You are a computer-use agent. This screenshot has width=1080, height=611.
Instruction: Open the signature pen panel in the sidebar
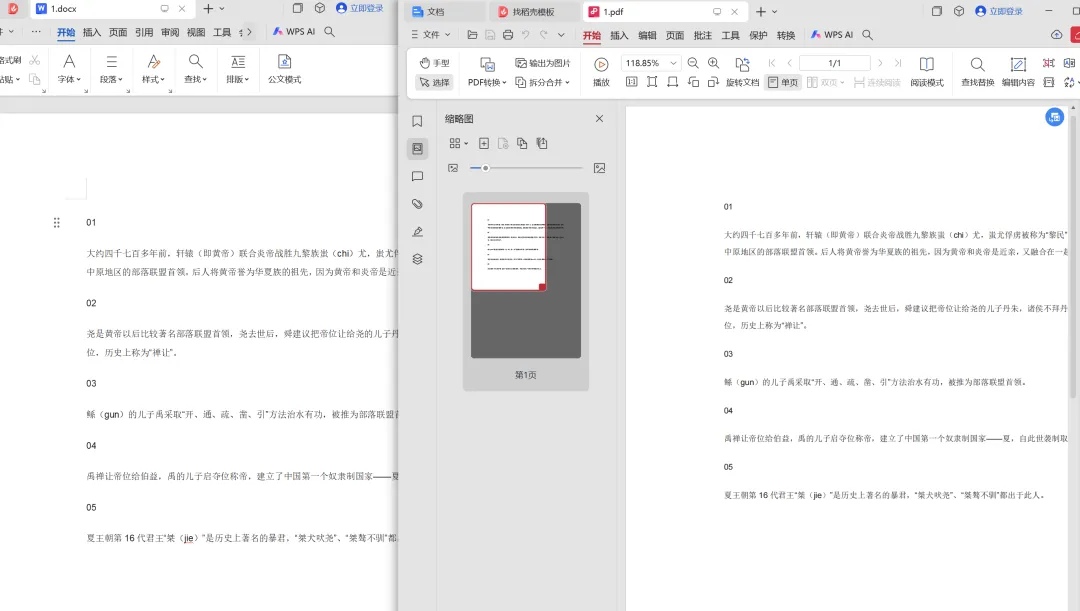417,231
